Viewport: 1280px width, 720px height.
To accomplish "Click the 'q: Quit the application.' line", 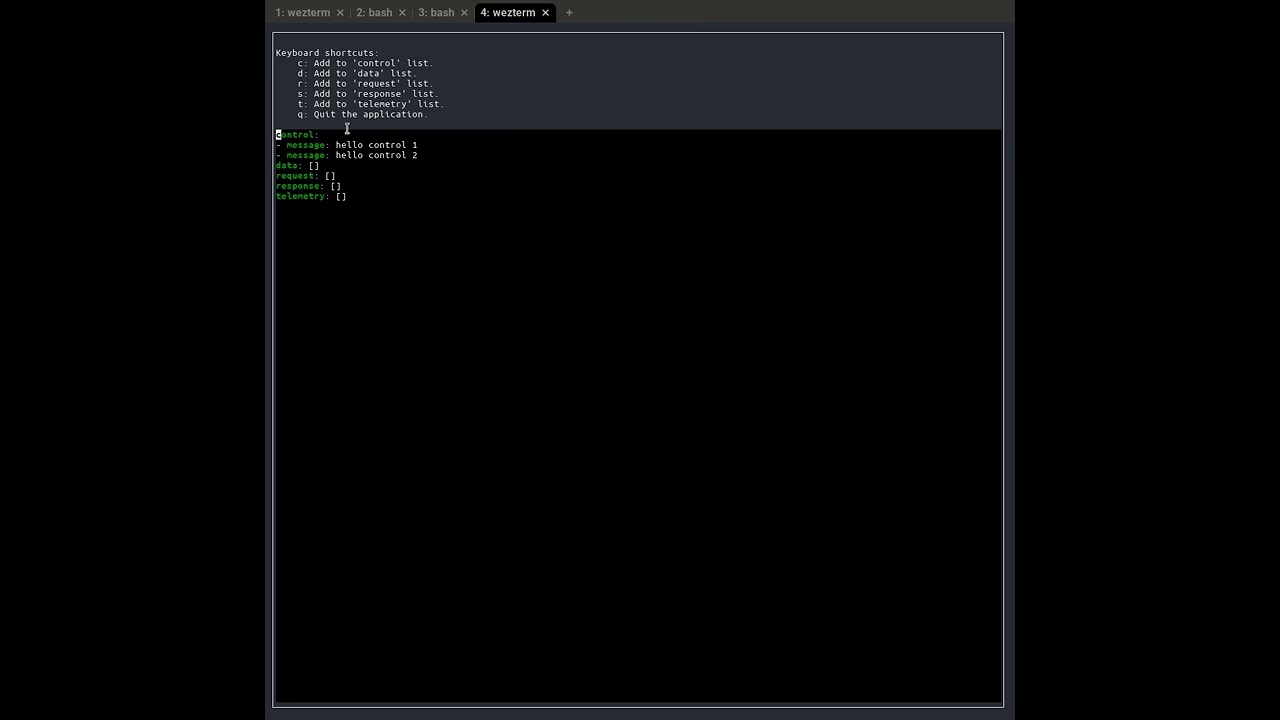I will pos(362,114).
